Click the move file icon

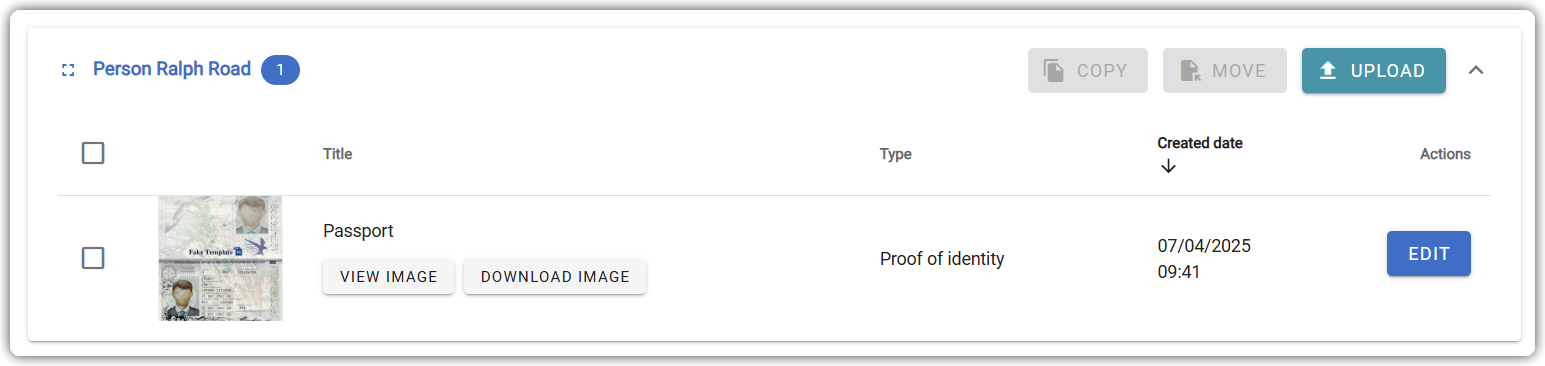(x=1189, y=71)
